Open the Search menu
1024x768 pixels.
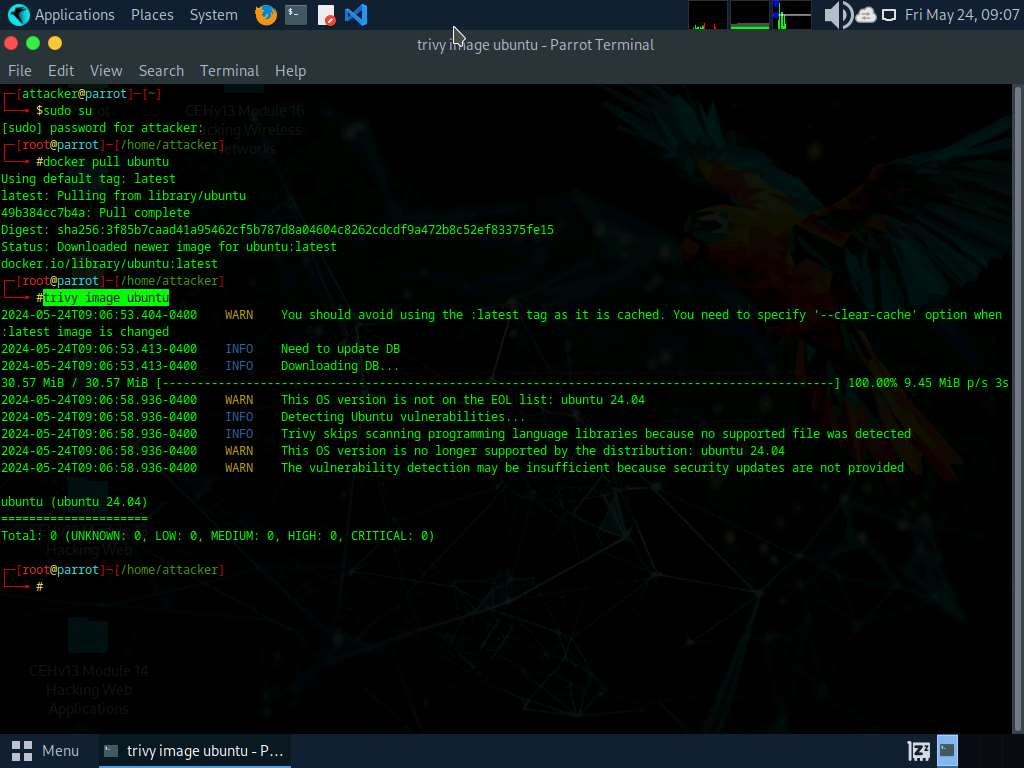tap(161, 71)
